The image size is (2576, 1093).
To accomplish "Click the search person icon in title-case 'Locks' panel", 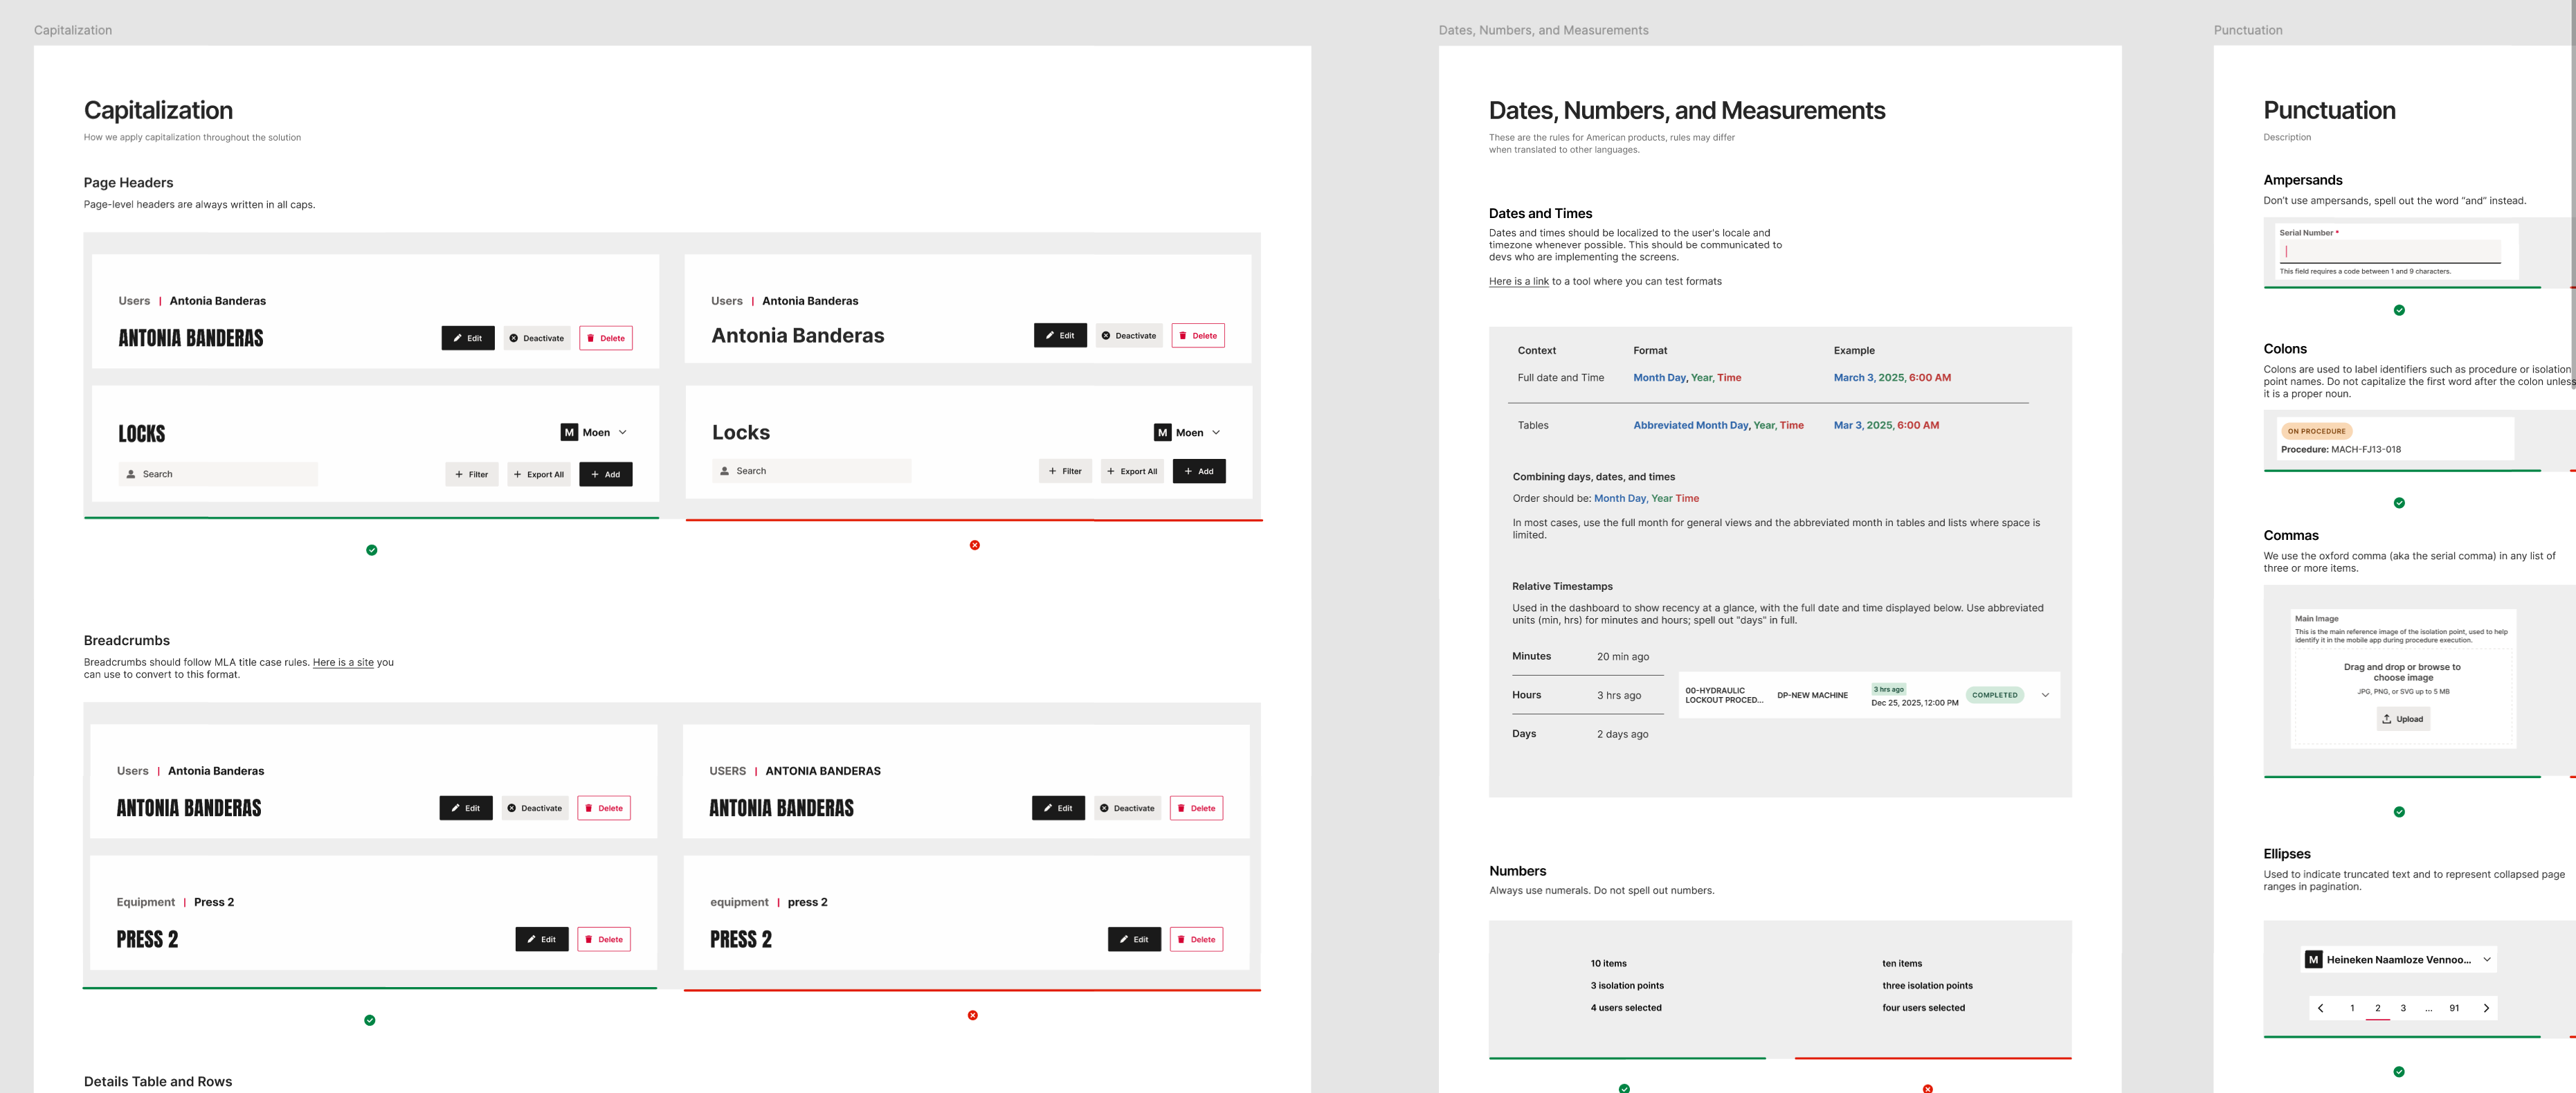I will coord(725,471).
